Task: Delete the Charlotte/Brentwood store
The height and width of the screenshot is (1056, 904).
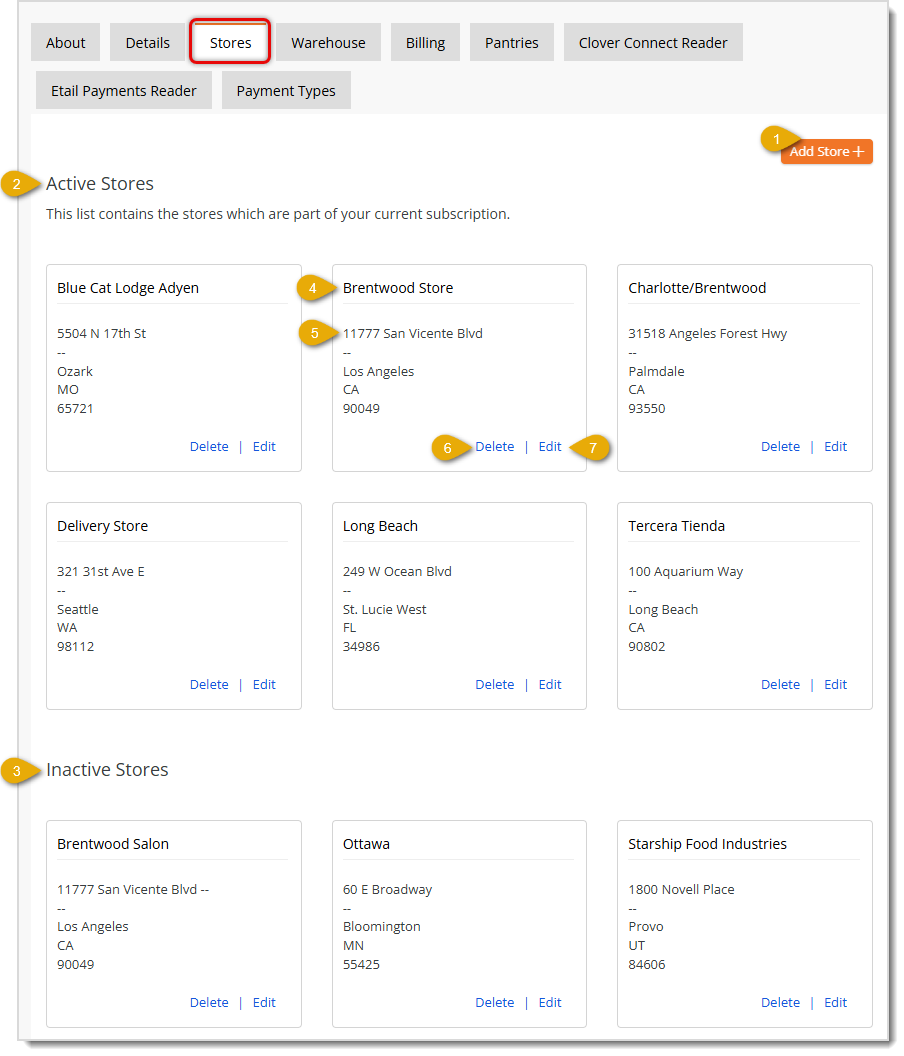Action: (x=780, y=447)
